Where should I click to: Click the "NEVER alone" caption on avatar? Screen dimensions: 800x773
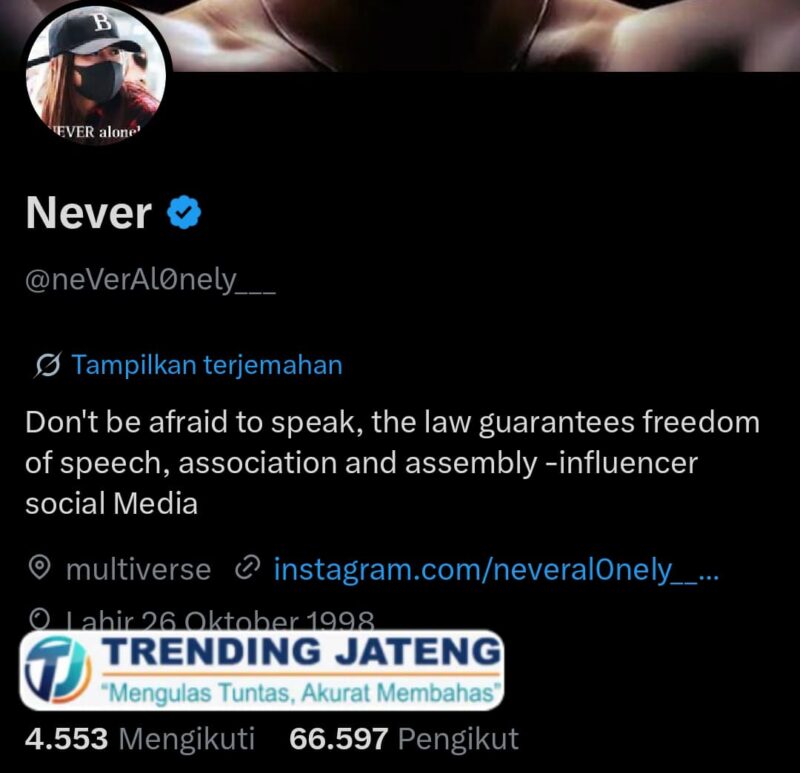click(96, 132)
